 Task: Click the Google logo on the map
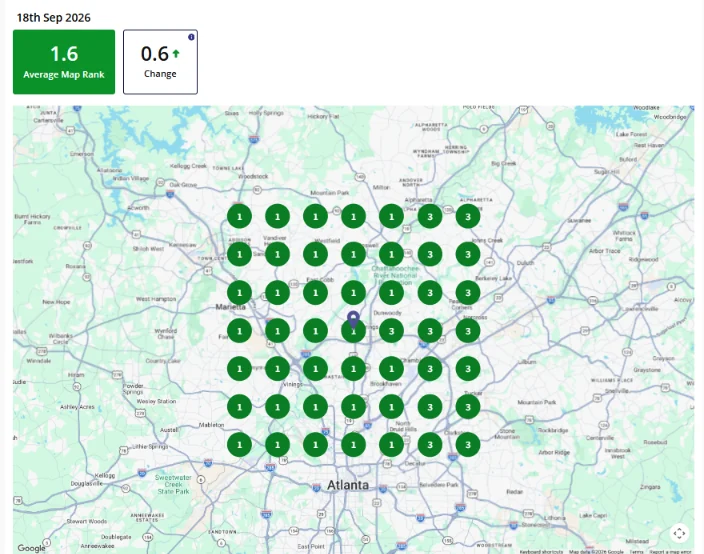tap(31, 548)
